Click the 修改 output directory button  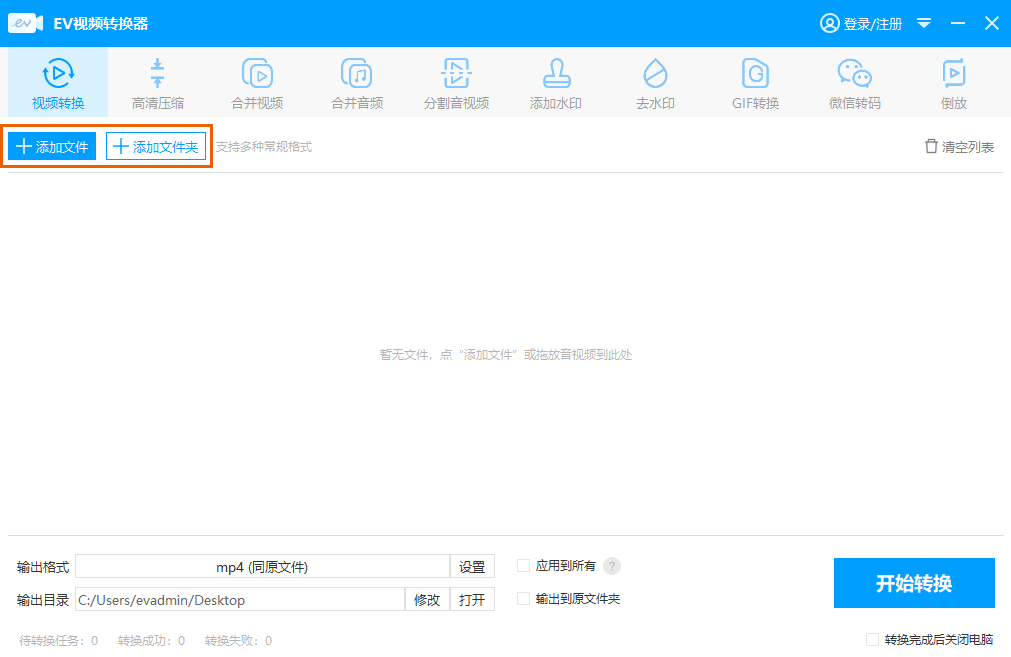pyautogui.click(x=427, y=600)
